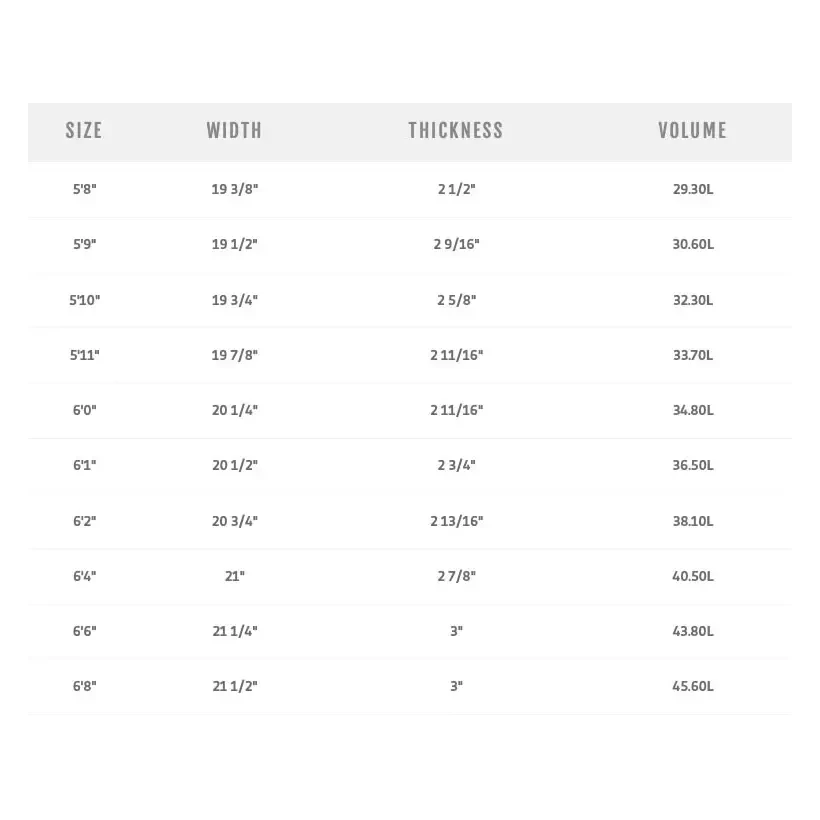
Task: Click the 45.60L volume value
Action: coord(693,686)
